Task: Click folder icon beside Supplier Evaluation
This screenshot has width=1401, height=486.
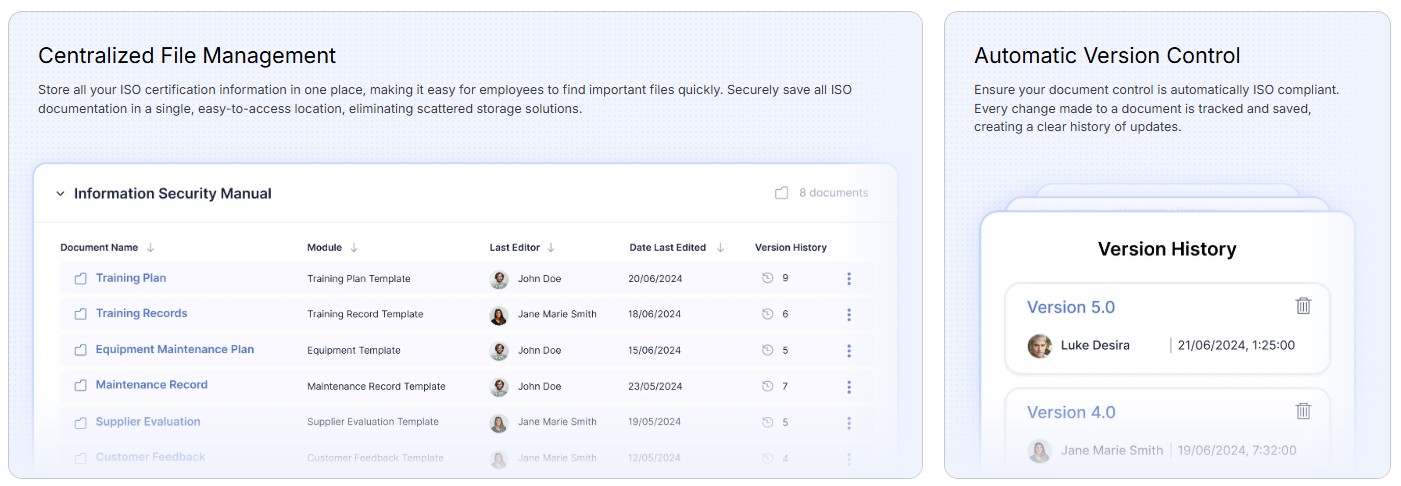Action: pyautogui.click(x=81, y=422)
